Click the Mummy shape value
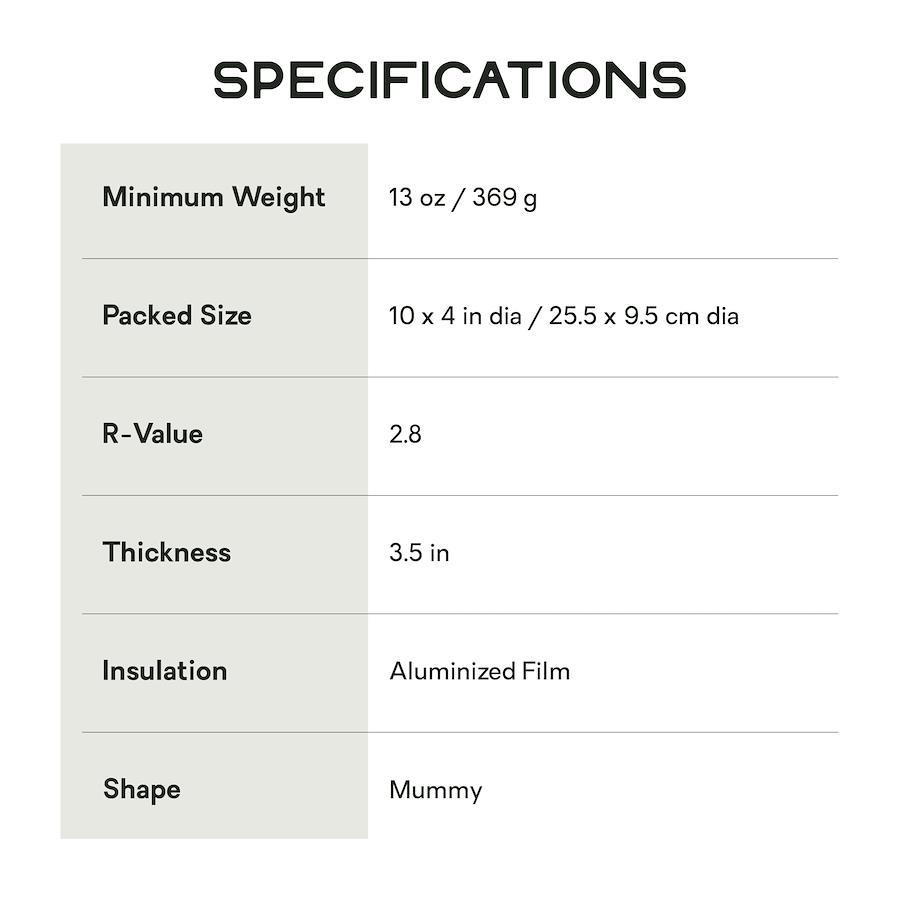900x900 pixels. (x=436, y=791)
